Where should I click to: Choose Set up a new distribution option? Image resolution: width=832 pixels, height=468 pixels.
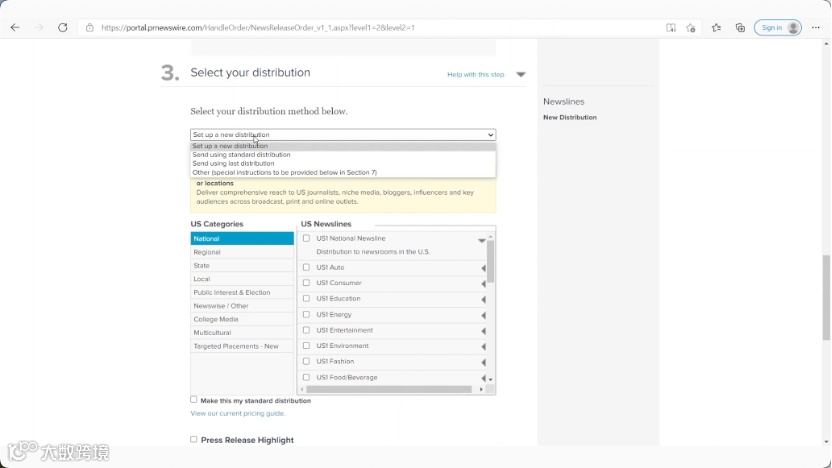343,146
